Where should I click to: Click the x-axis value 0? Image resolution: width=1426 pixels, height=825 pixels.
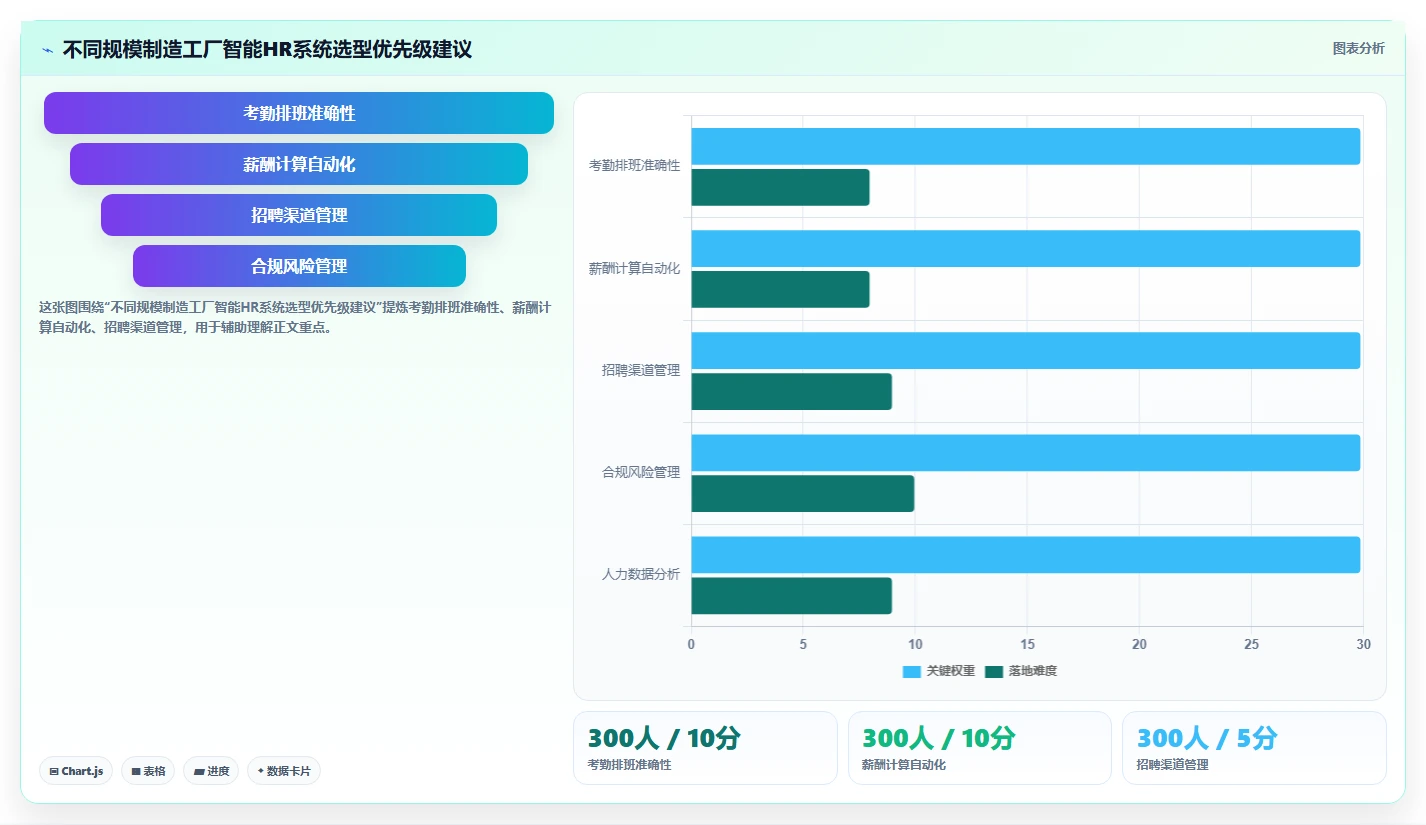(691, 644)
